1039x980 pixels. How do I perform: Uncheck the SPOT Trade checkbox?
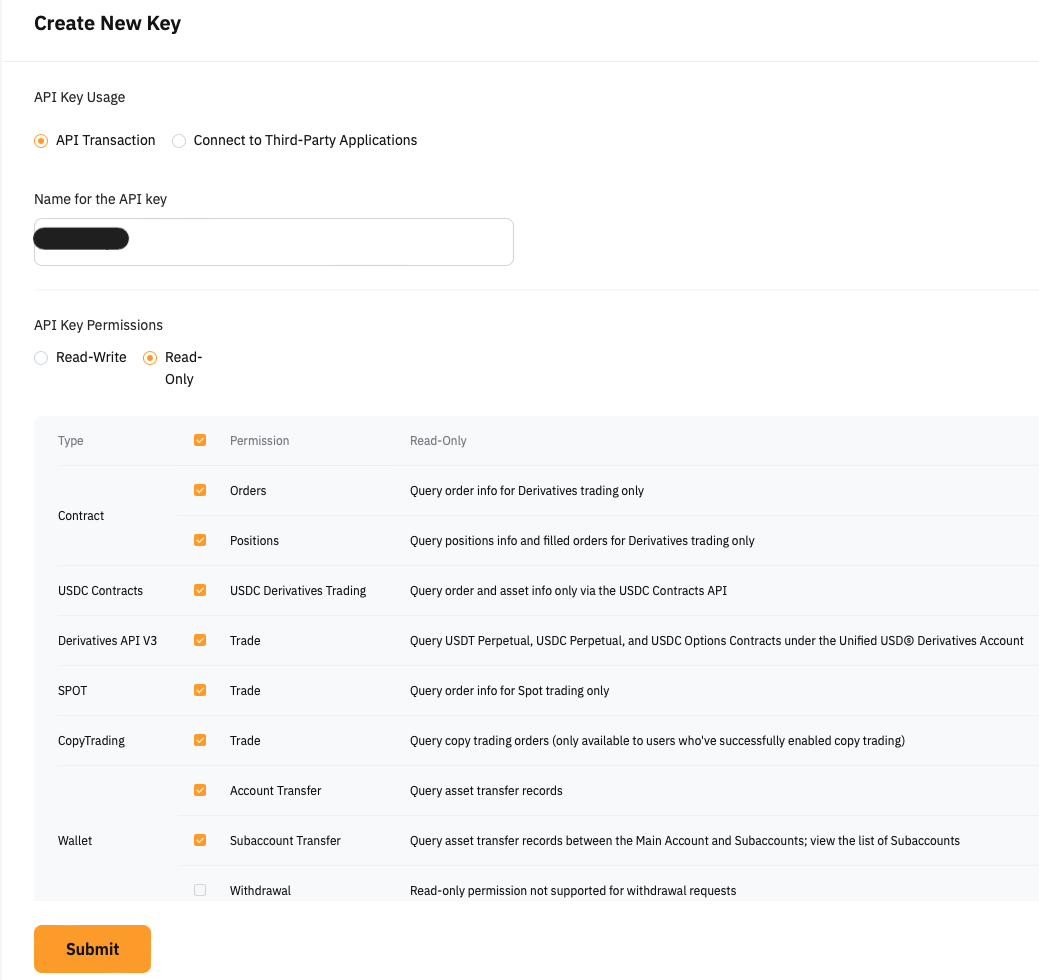pyautogui.click(x=200, y=690)
